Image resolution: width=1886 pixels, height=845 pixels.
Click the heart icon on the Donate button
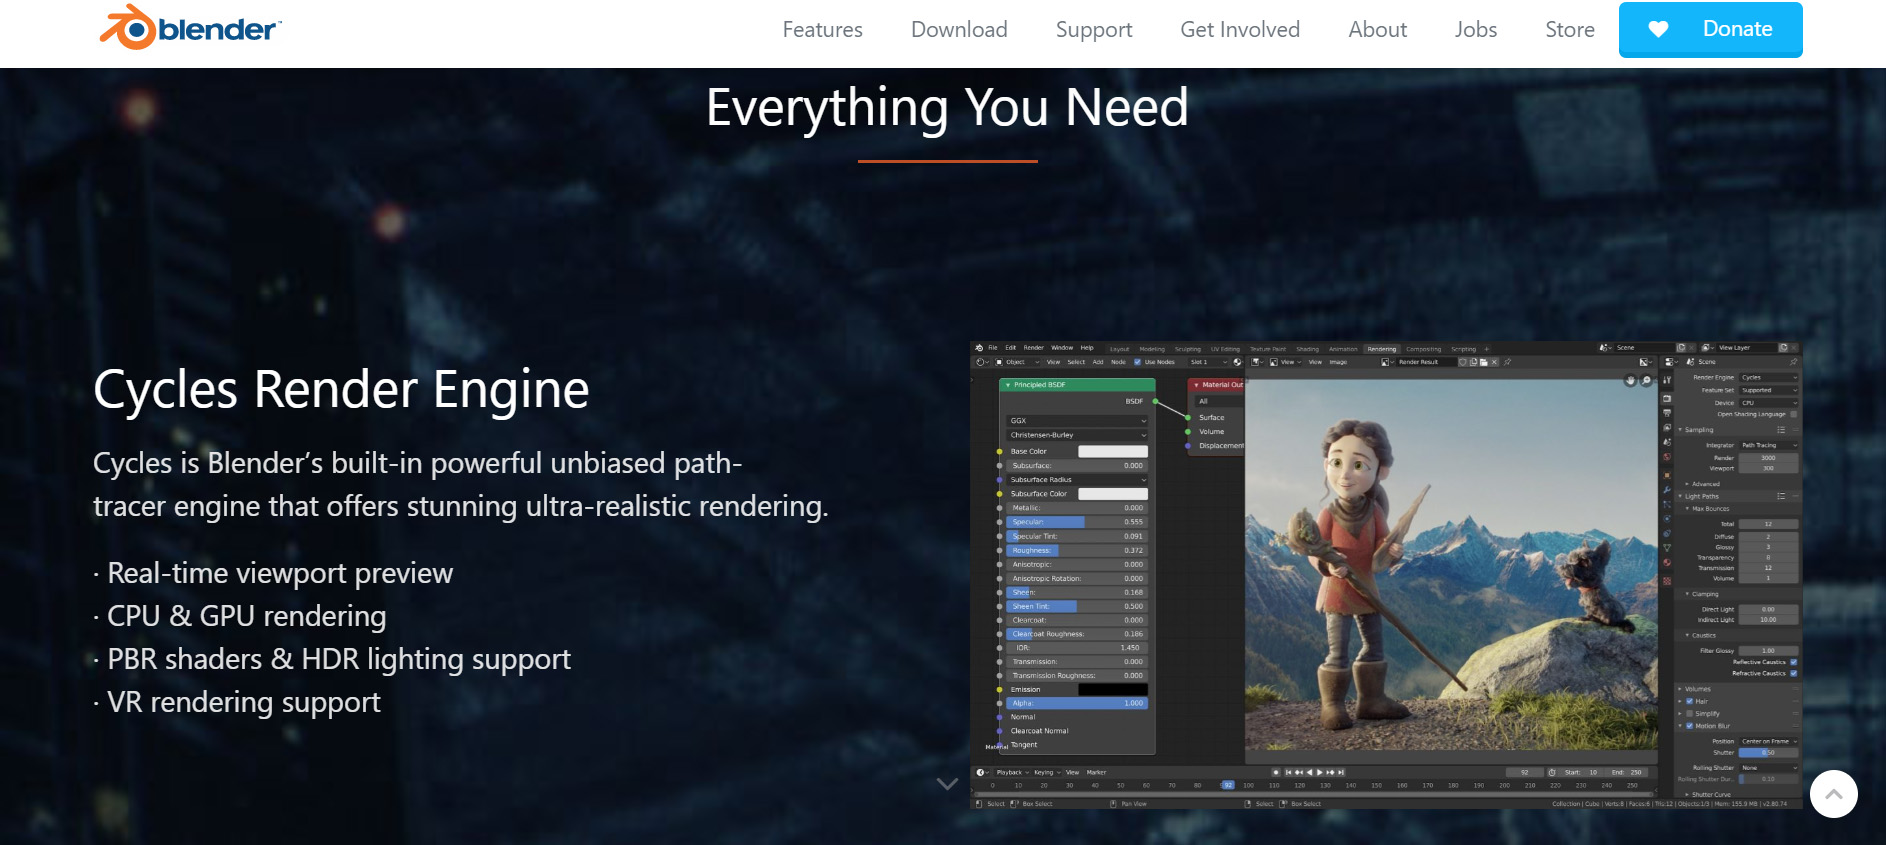[1658, 29]
